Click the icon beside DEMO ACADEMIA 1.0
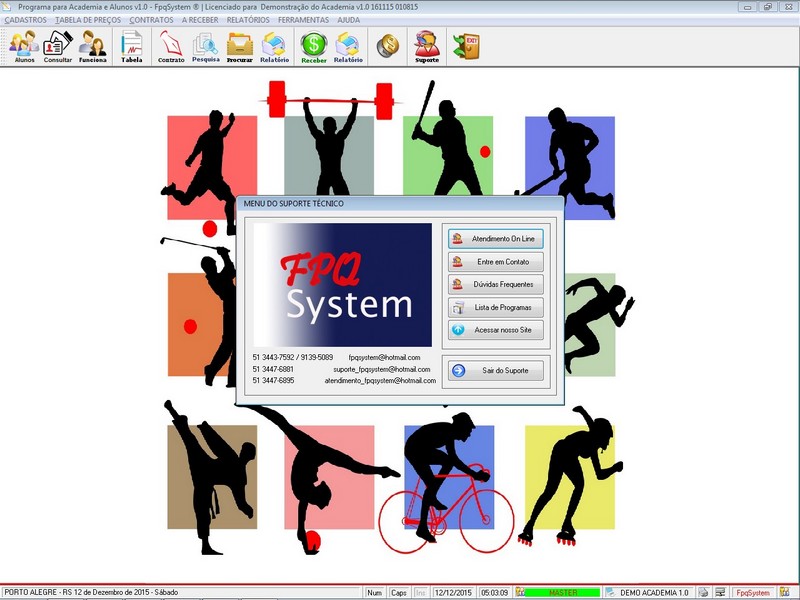800x600 pixels. (x=610, y=592)
